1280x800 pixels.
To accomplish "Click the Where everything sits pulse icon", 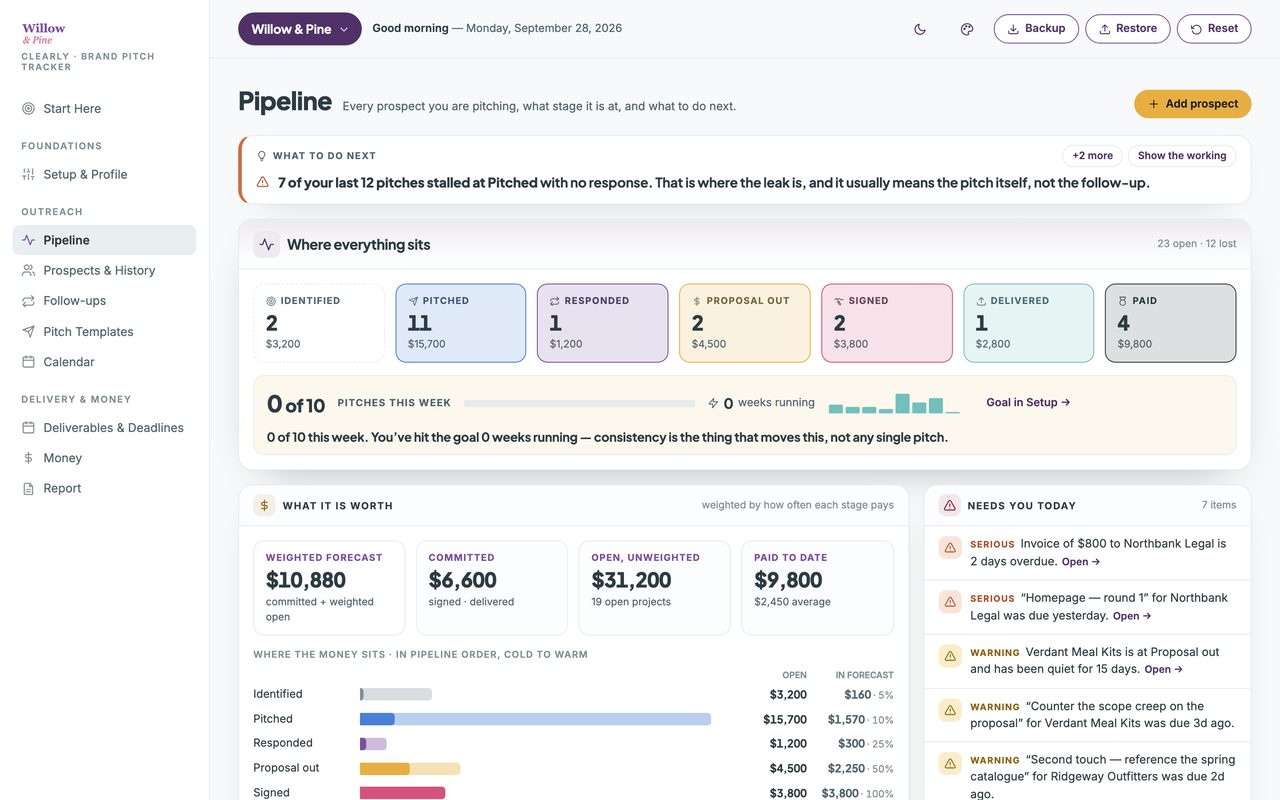I will pyautogui.click(x=266, y=244).
